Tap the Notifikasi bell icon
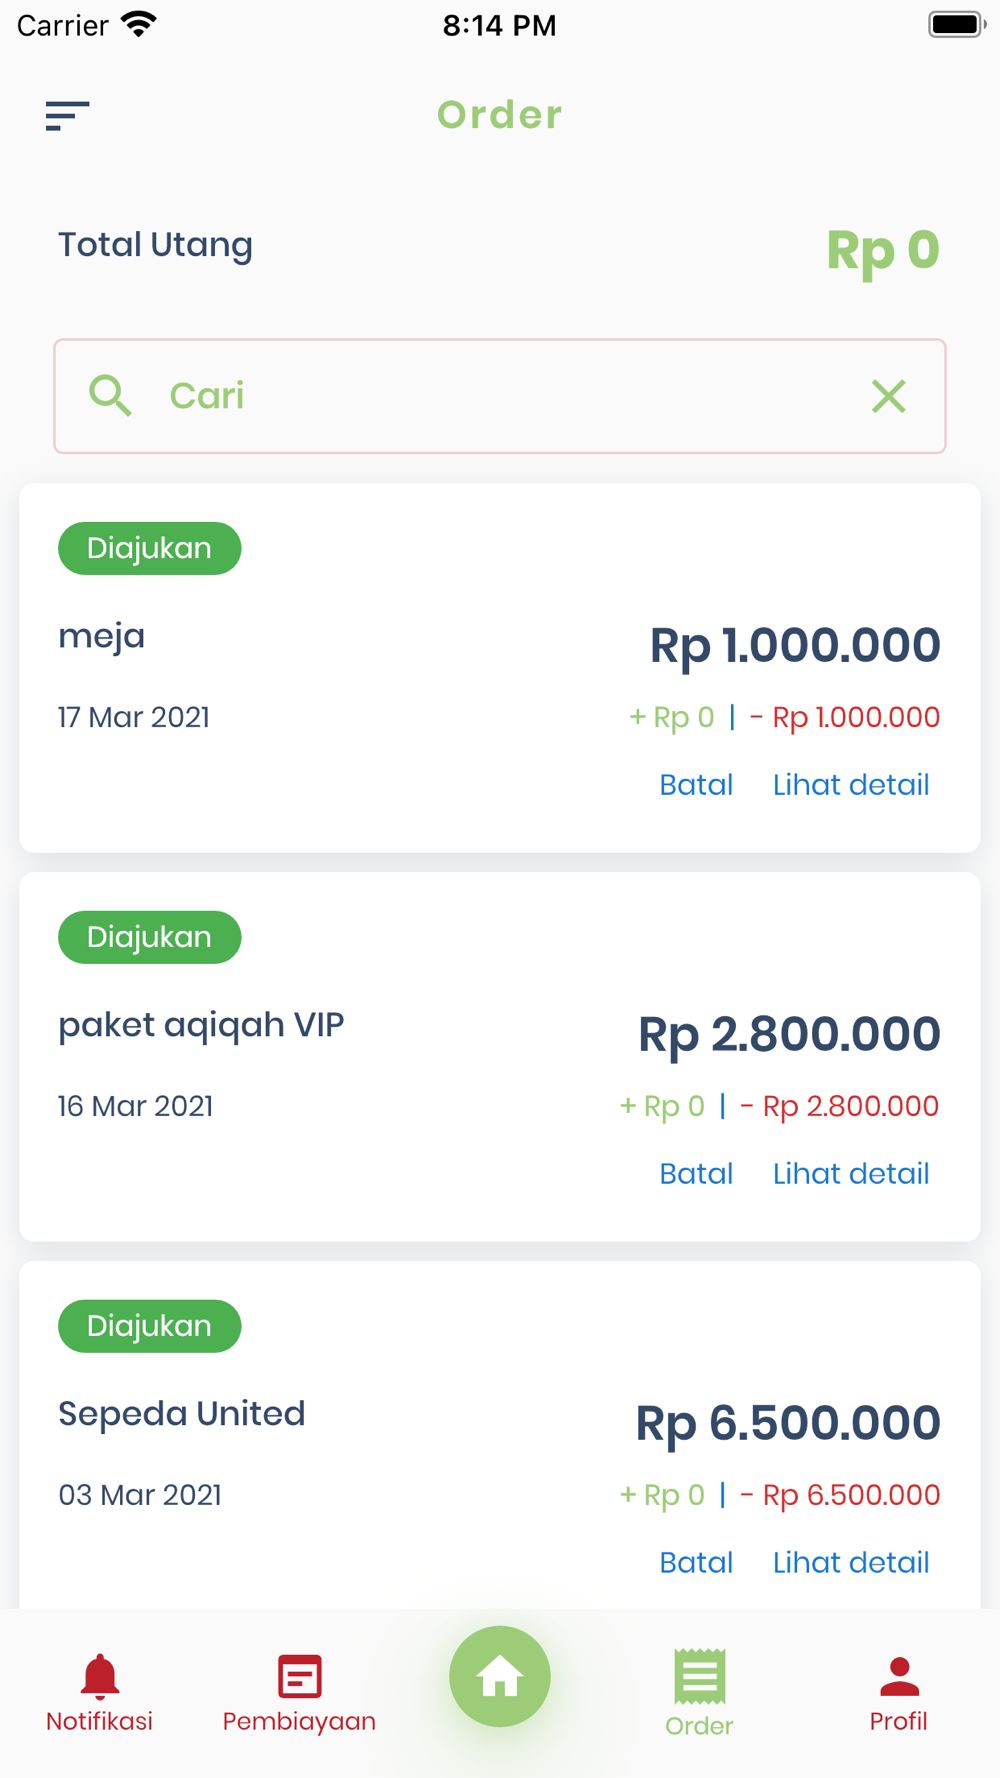The image size is (1000, 1778). click(99, 1676)
